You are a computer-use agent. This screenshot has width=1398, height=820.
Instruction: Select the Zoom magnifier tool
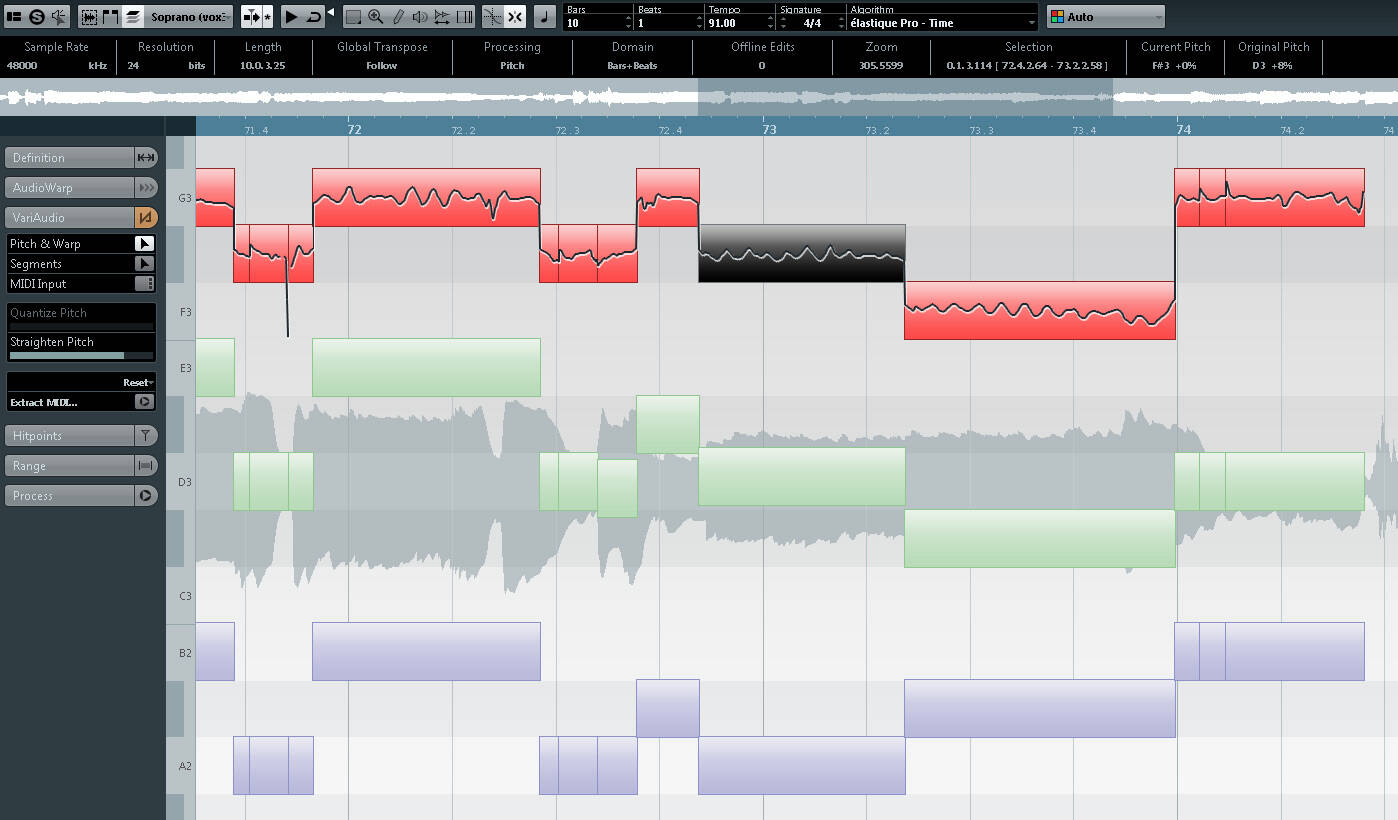375,16
